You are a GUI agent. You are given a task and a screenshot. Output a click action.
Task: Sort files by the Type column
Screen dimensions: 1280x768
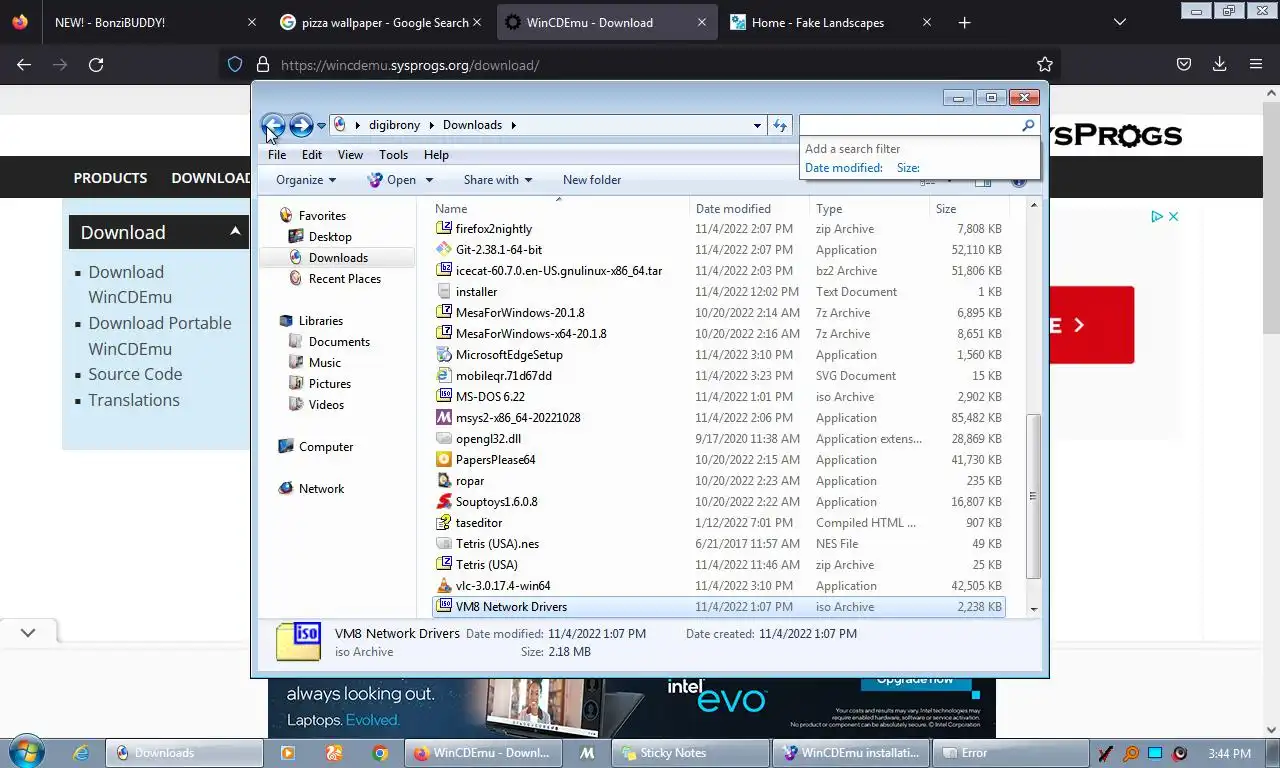click(x=869, y=209)
